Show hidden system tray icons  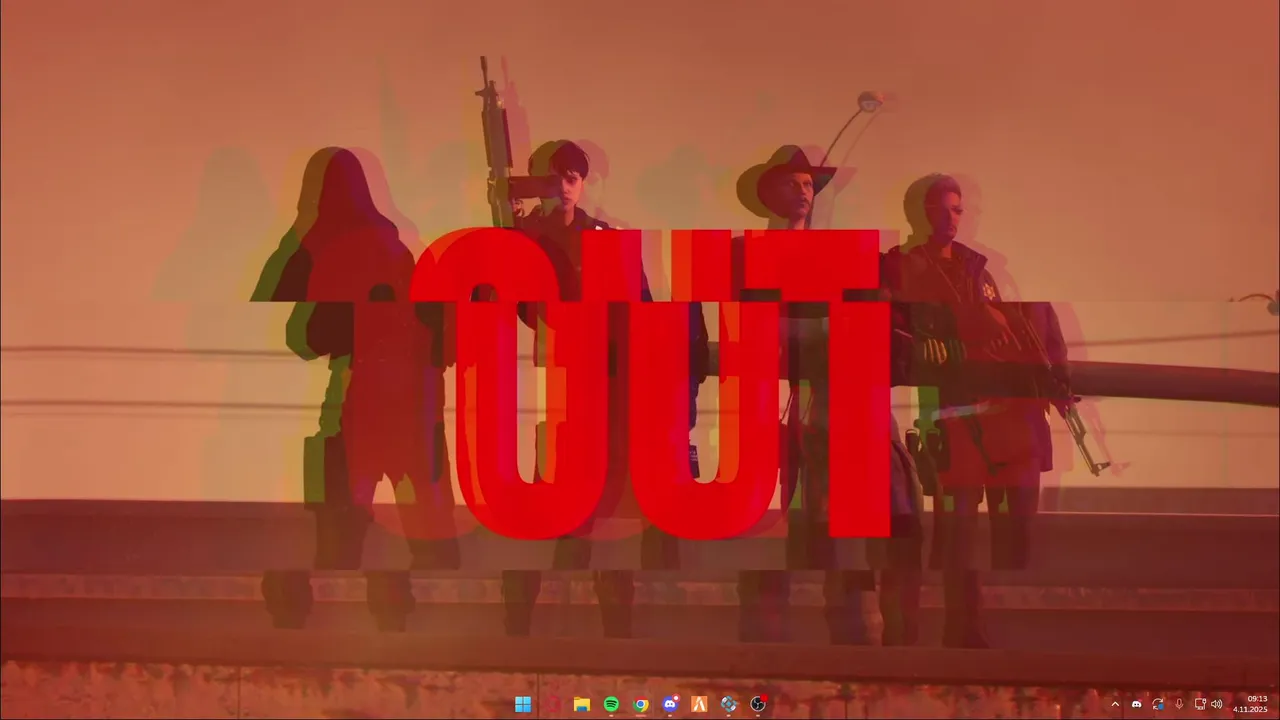(1115, 704)
